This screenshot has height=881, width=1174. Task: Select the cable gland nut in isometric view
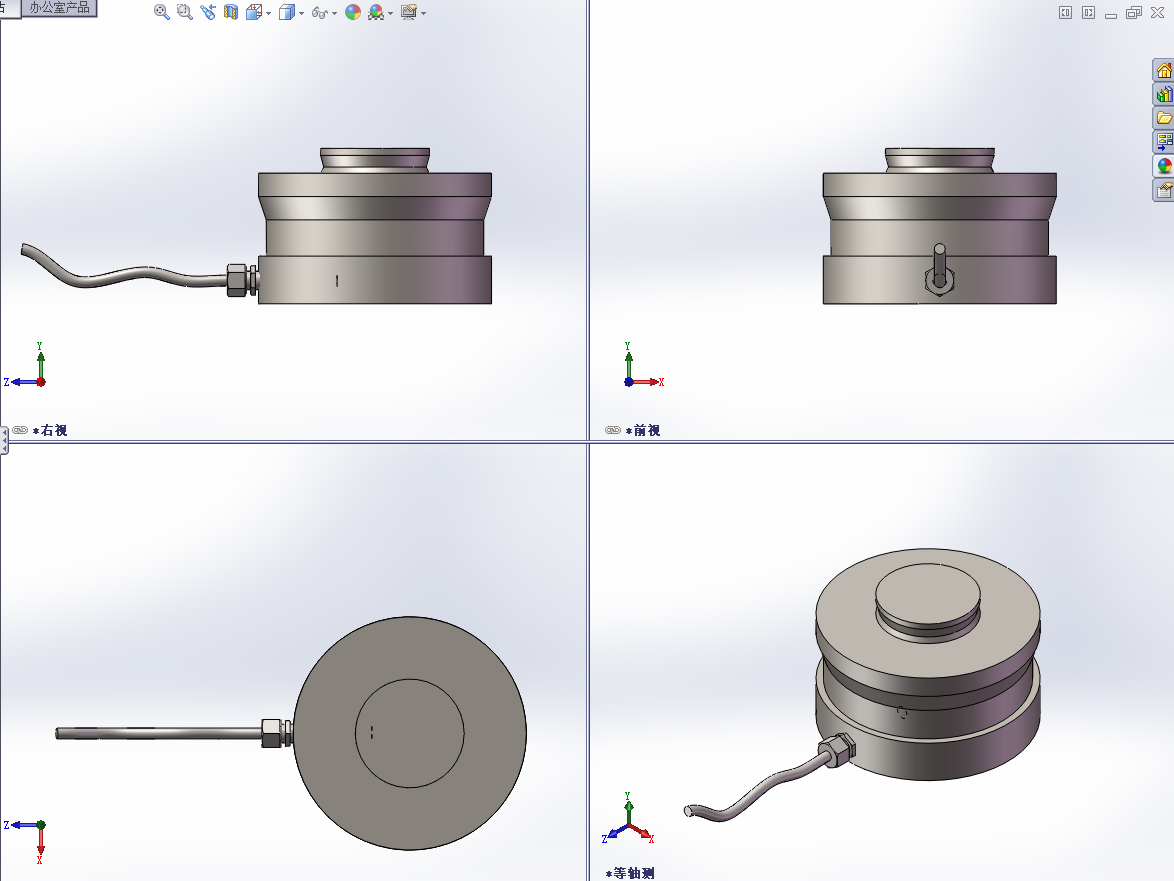(838, 749)
